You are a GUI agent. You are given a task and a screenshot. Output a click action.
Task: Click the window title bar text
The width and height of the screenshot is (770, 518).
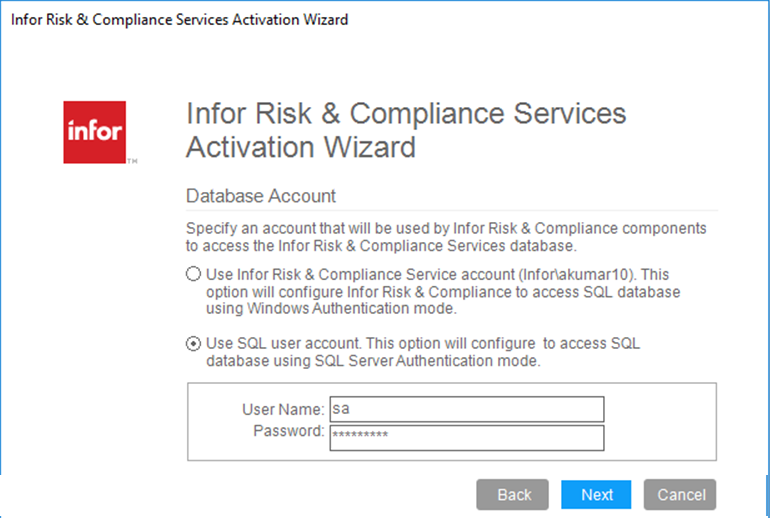(180, 20)
